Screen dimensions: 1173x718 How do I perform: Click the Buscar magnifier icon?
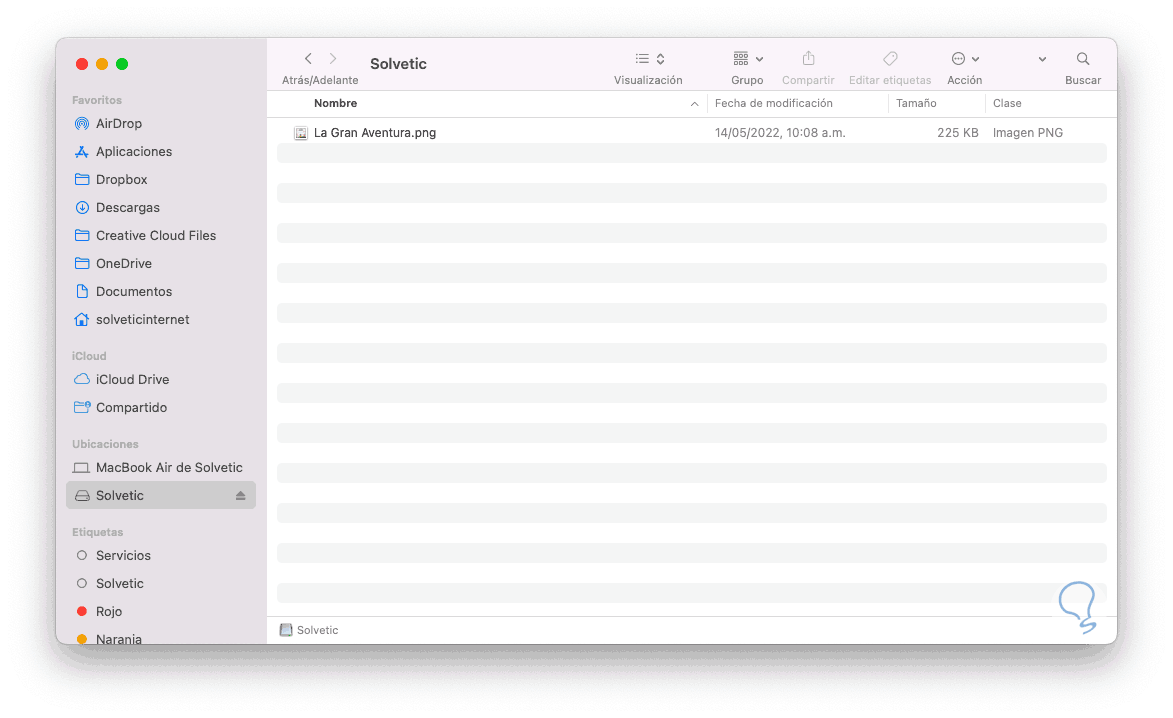pos(1082,58)
